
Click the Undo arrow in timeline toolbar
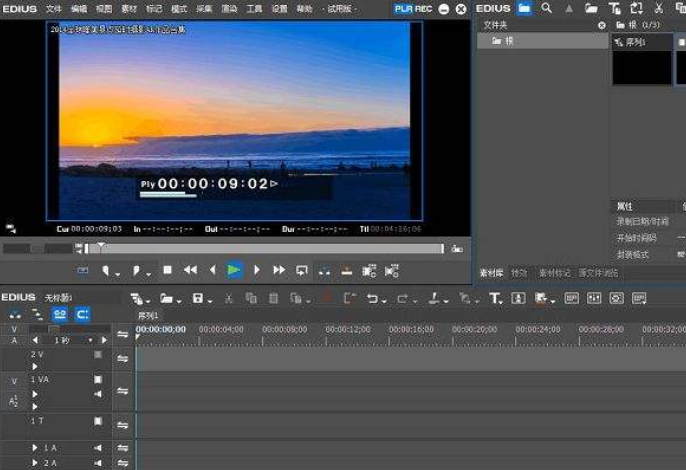click(x=372, y=298)
